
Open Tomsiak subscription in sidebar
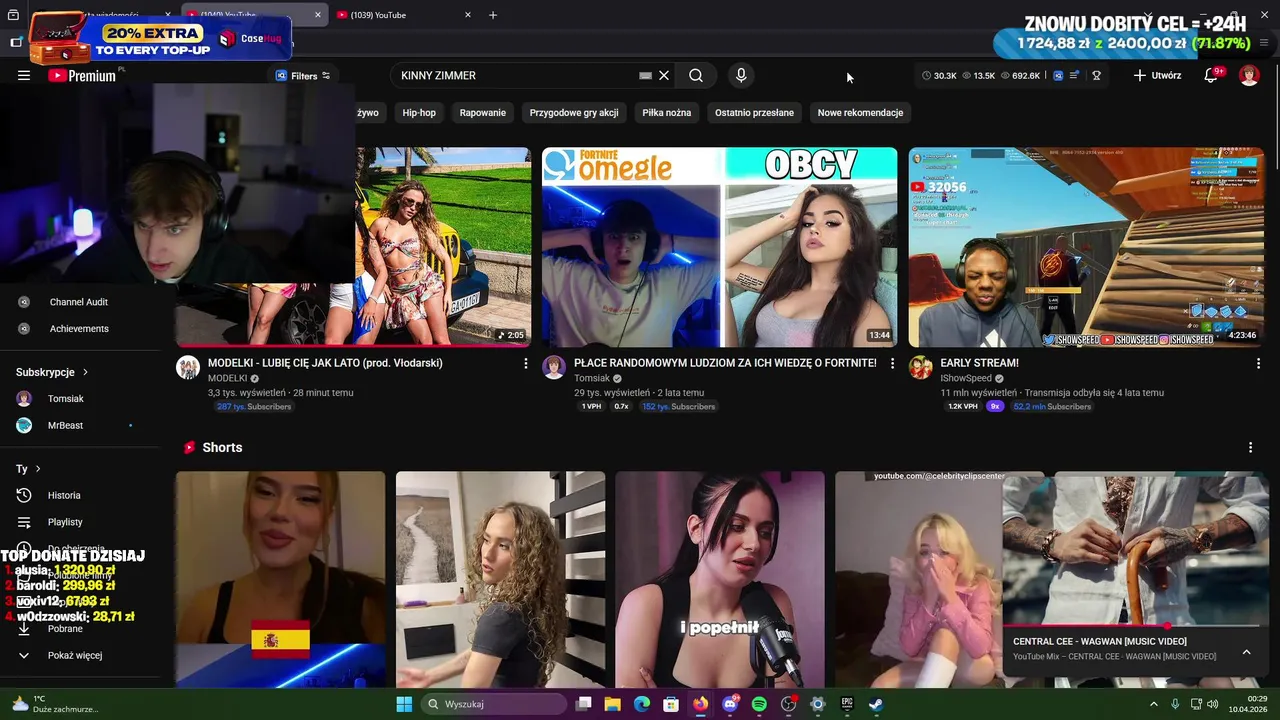click(66, 399)
